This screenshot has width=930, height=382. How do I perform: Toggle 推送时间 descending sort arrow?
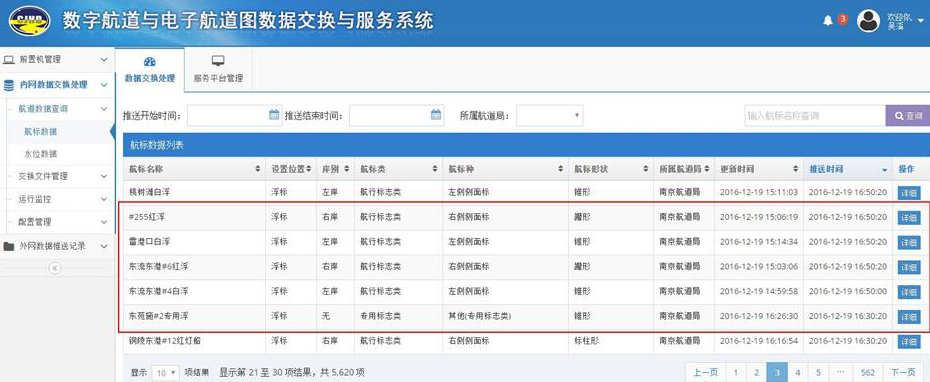[x=885, y=170]
